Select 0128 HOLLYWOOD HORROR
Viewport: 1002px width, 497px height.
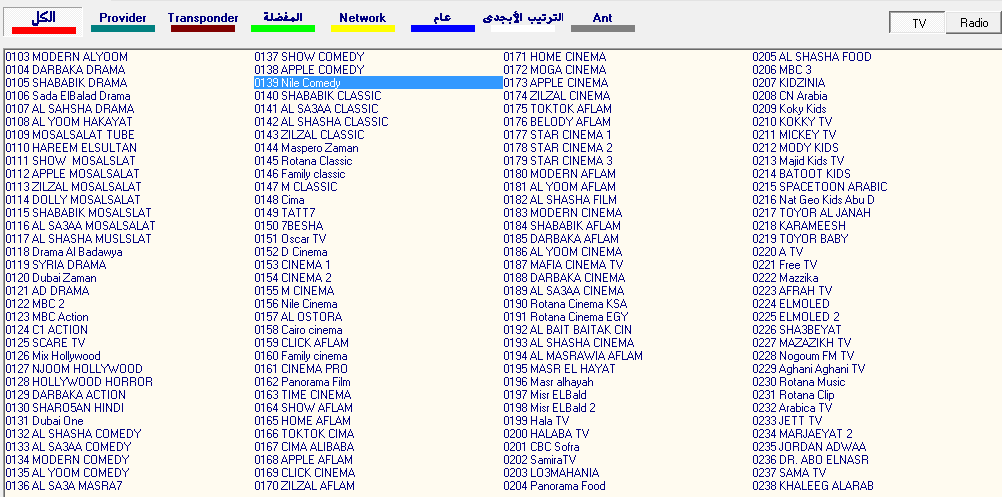[x=79, y=382]
